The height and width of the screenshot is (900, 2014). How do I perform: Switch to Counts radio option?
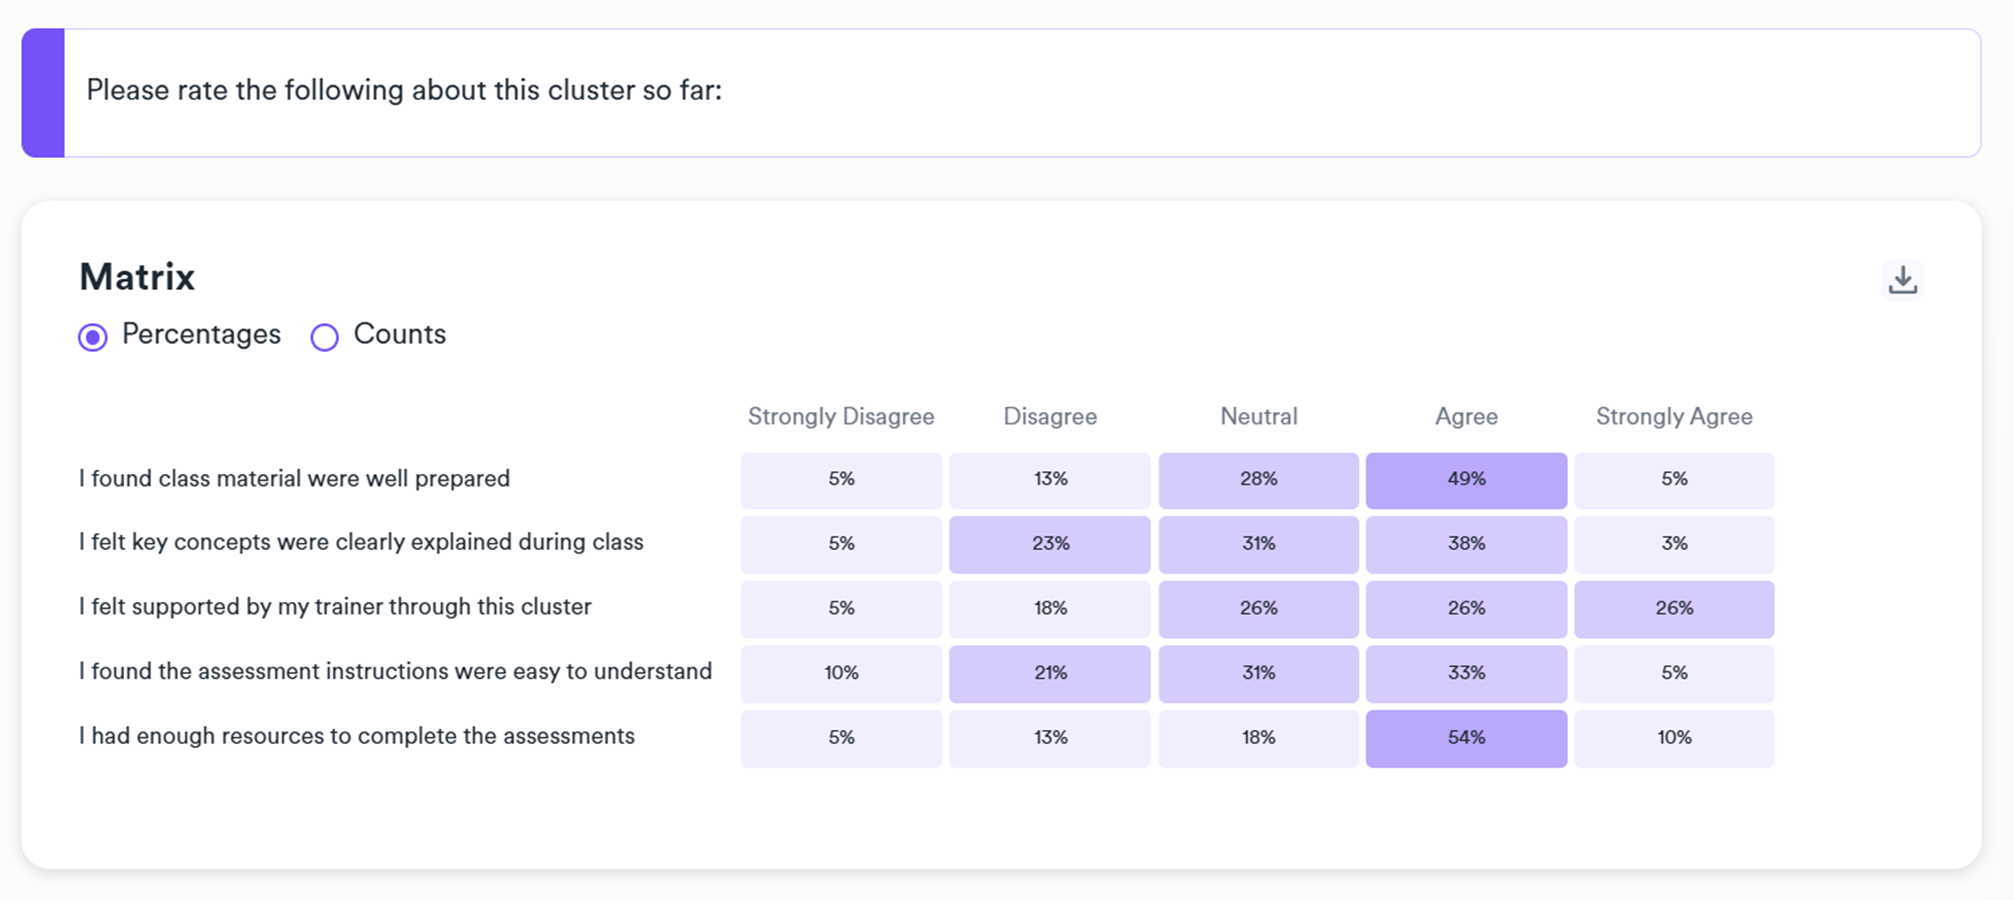325,337
